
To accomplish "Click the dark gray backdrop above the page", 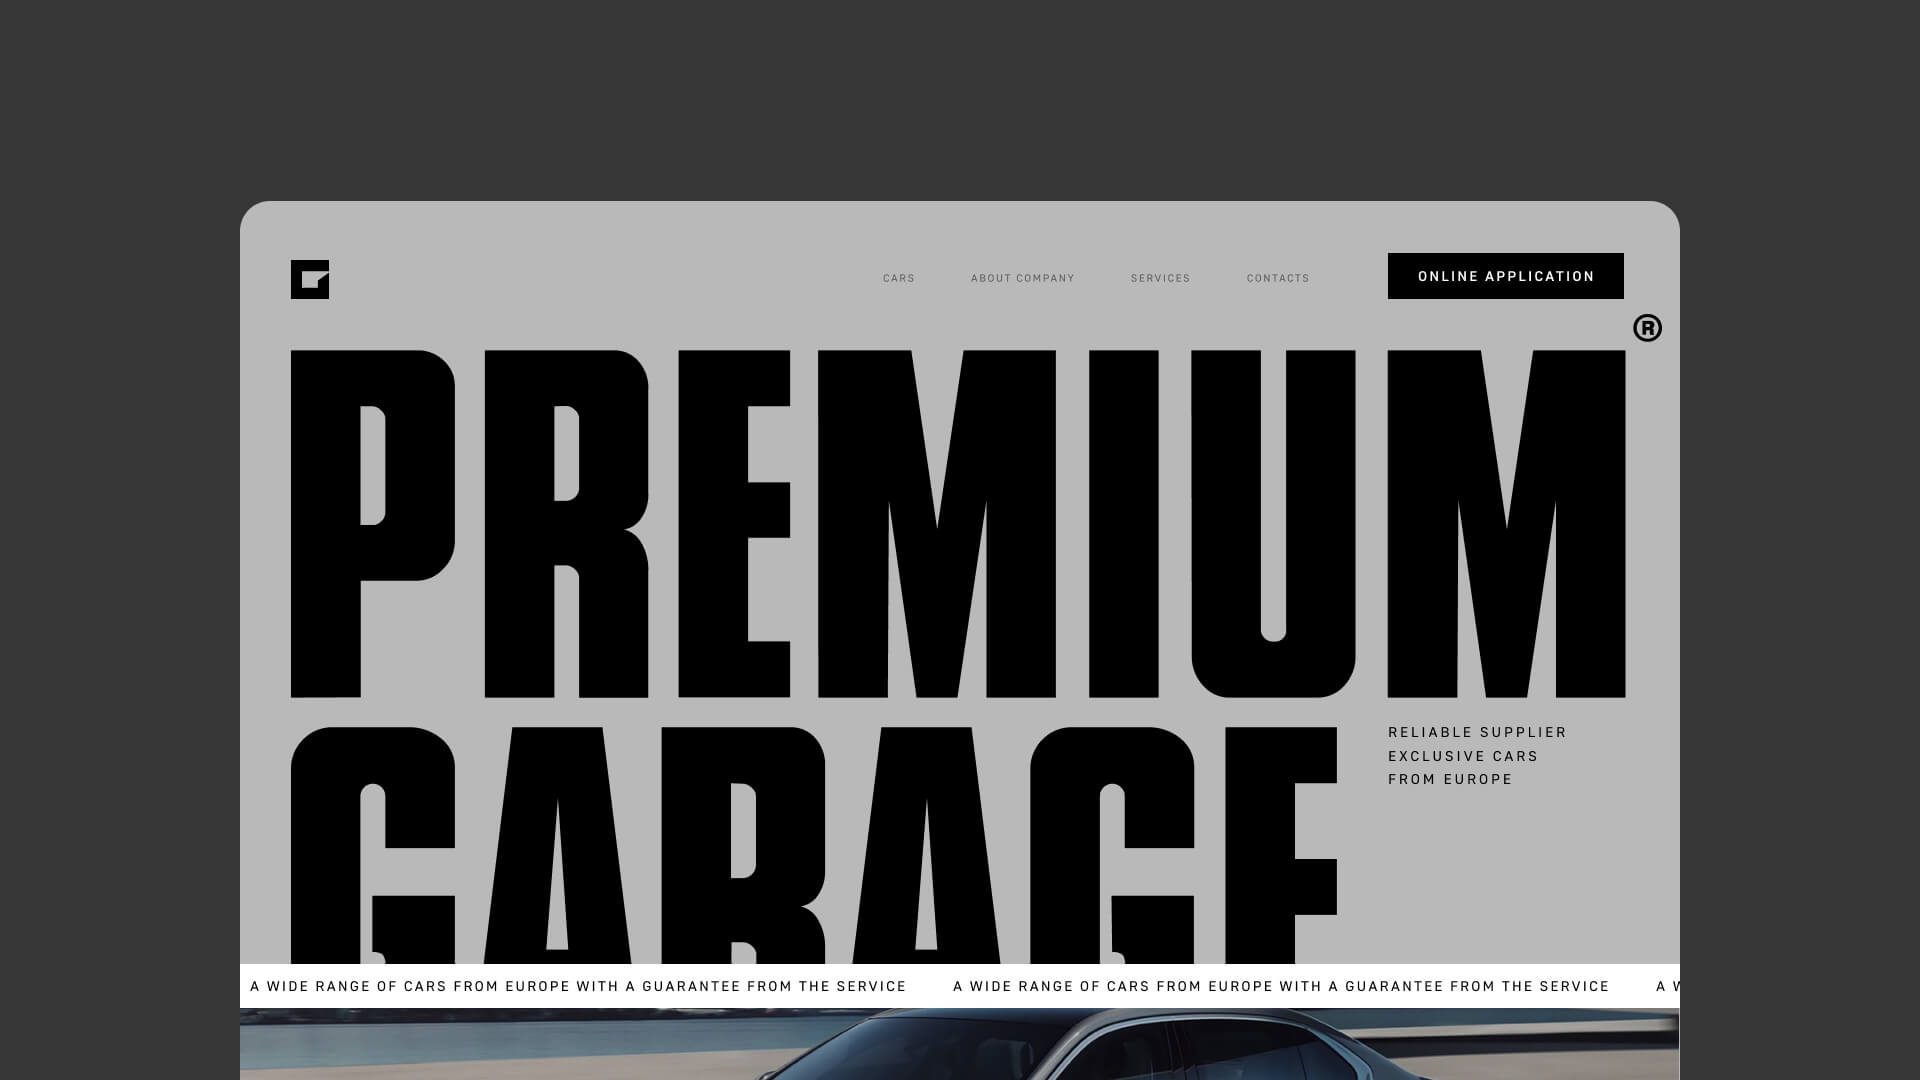I will click(960, 100).
